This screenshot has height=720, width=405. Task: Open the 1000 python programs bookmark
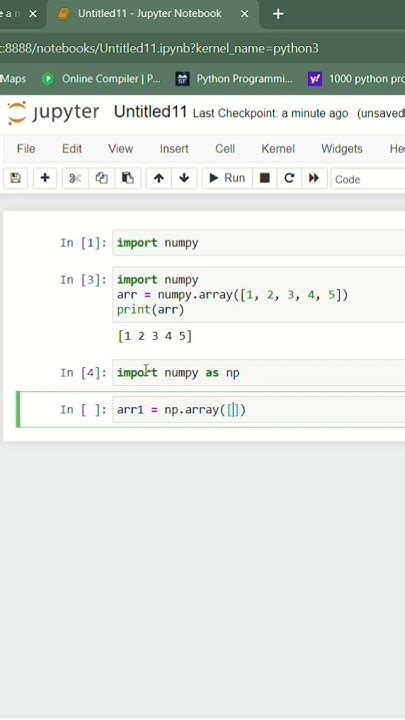[355, 79]
